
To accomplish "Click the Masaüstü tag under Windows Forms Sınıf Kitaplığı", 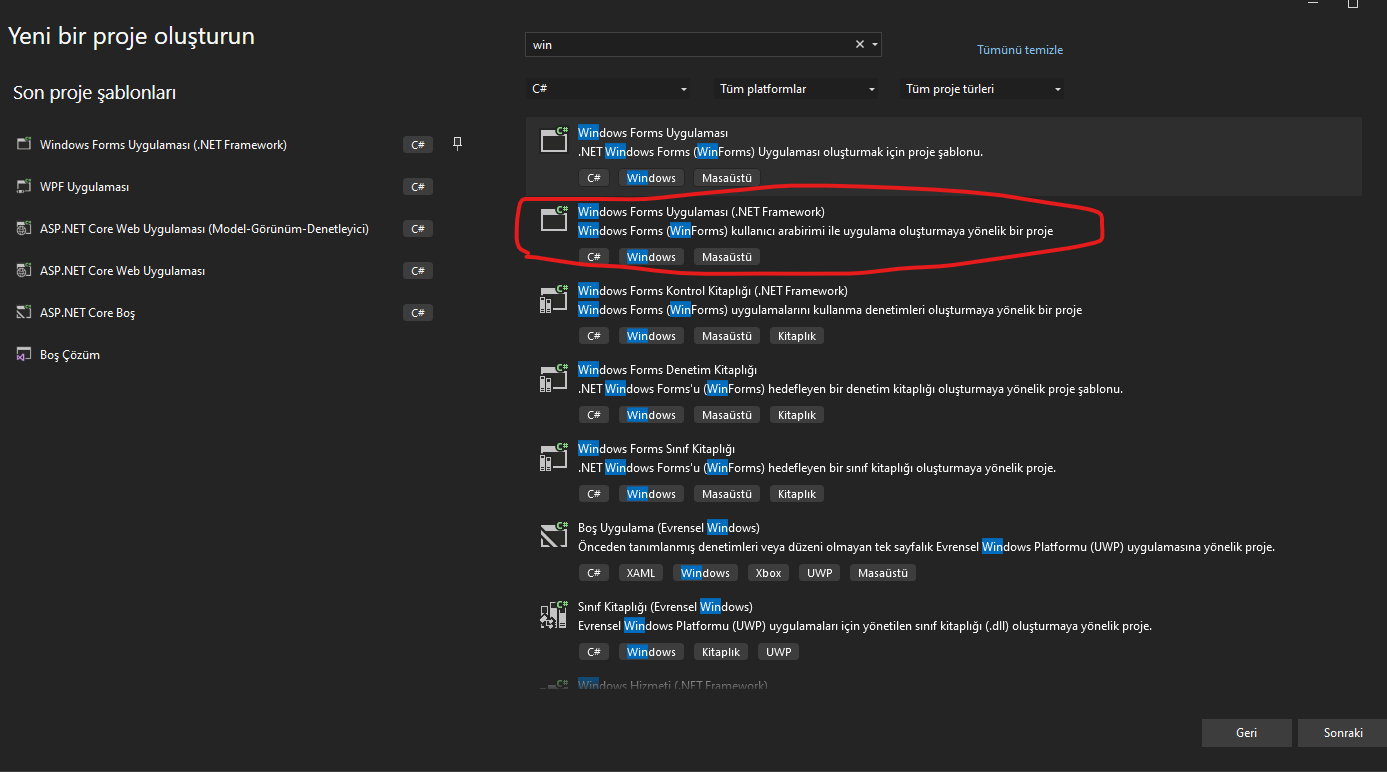I will 727,494.
